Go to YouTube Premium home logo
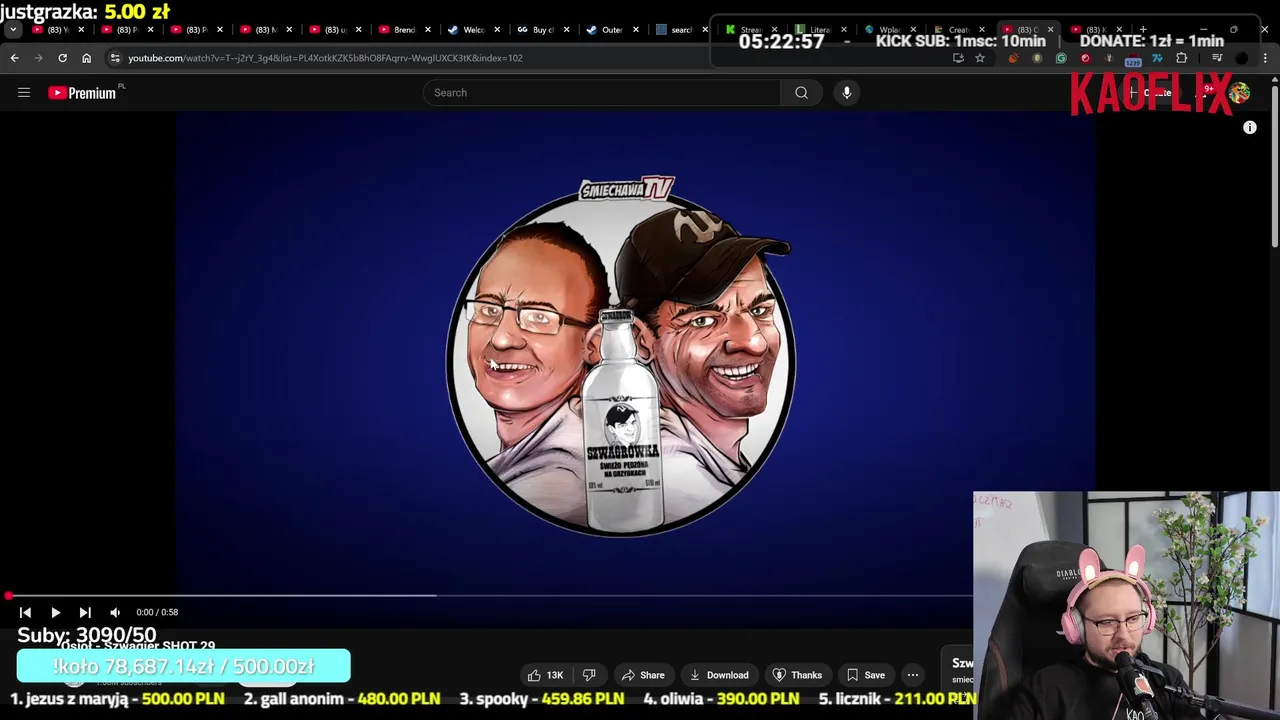 coord(83,93)
